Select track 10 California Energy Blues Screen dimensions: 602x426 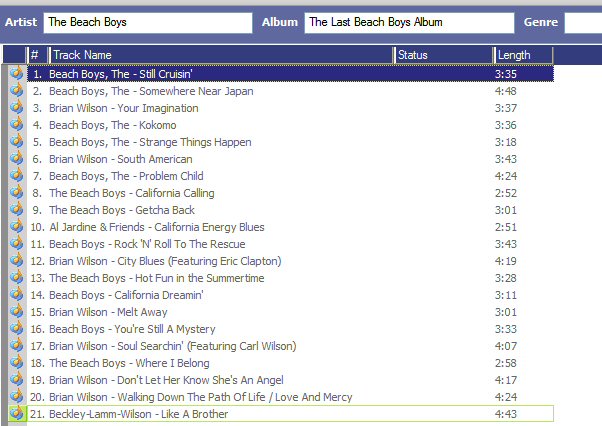[x=290, y=227]
